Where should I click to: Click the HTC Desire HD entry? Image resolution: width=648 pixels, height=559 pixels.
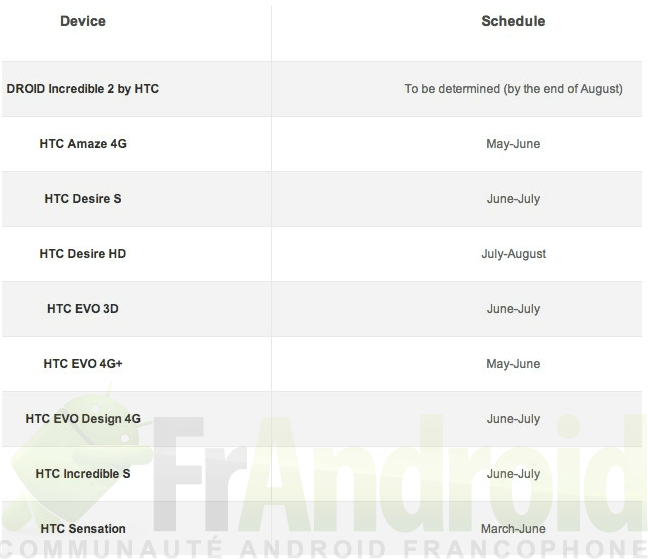(83, 254)
